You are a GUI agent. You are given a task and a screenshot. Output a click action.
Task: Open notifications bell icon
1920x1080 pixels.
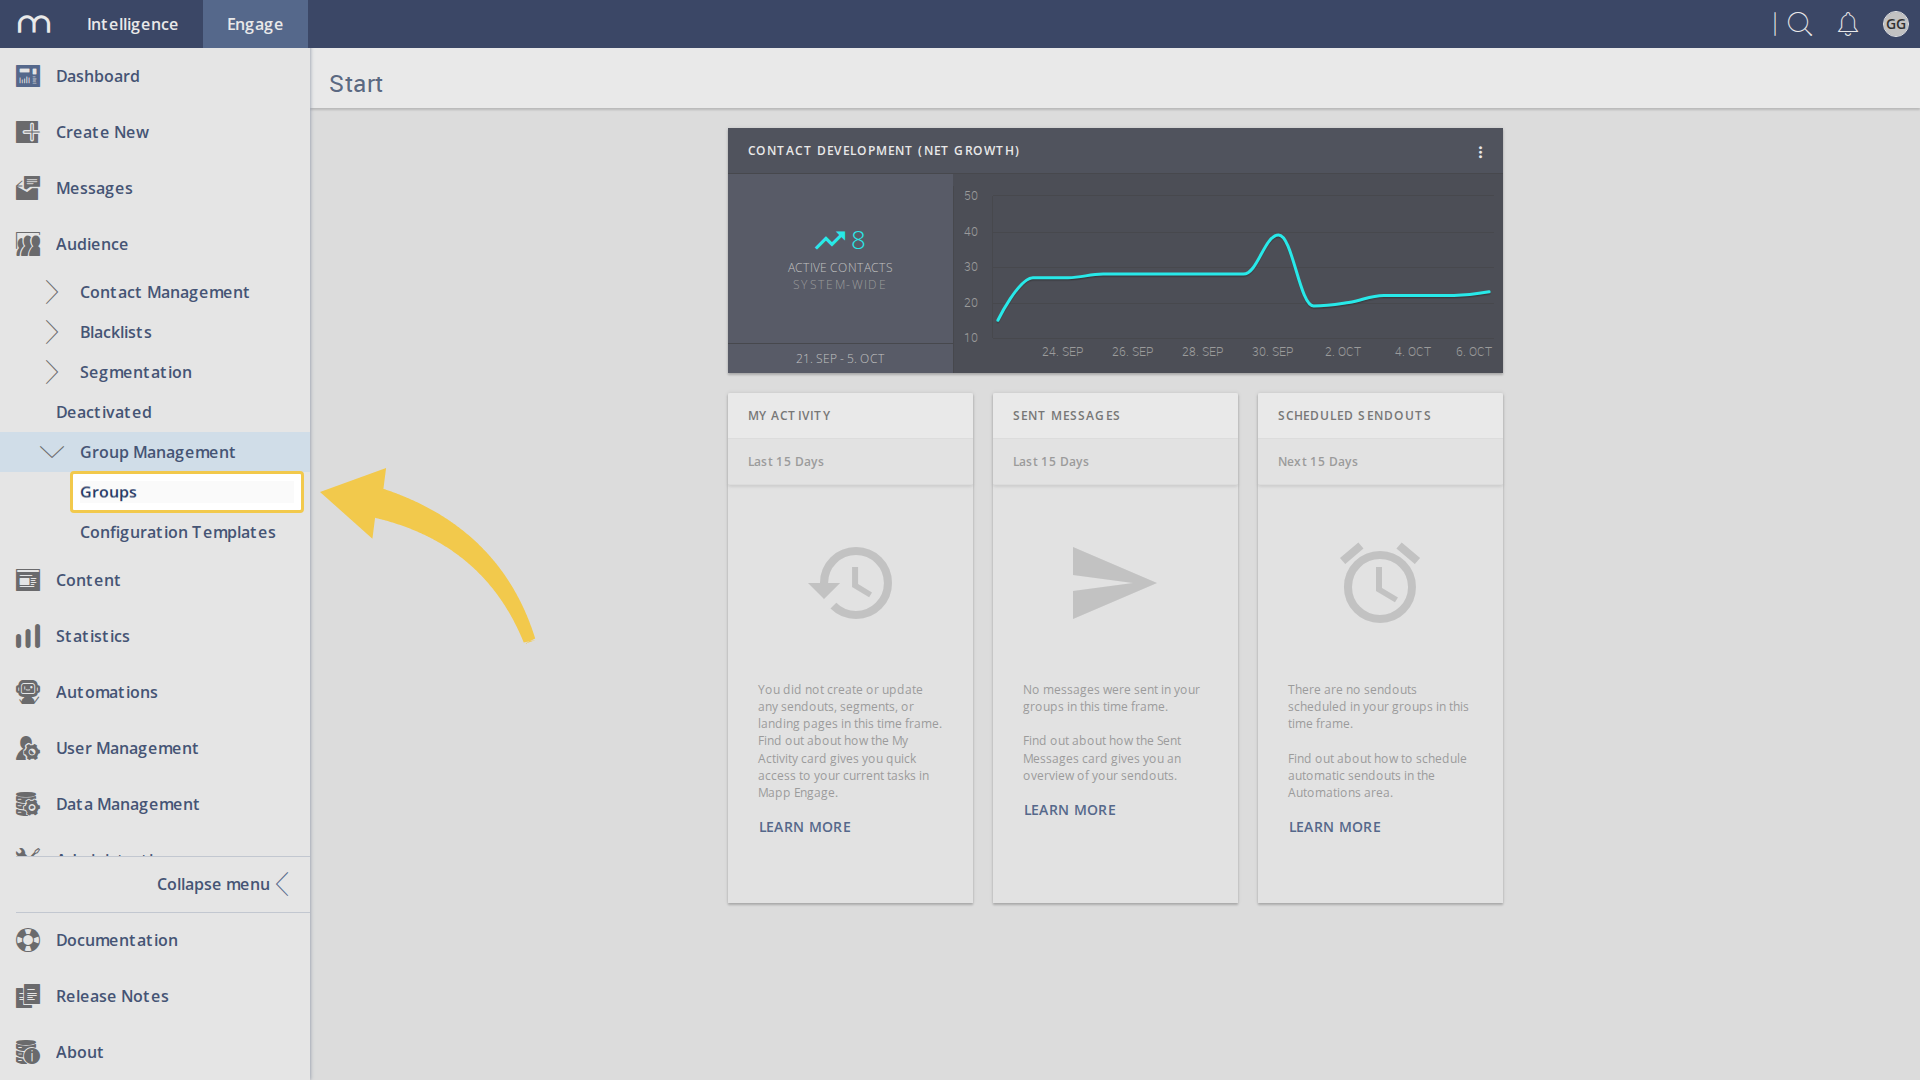pyautogui.click(x=1848, y=24)
